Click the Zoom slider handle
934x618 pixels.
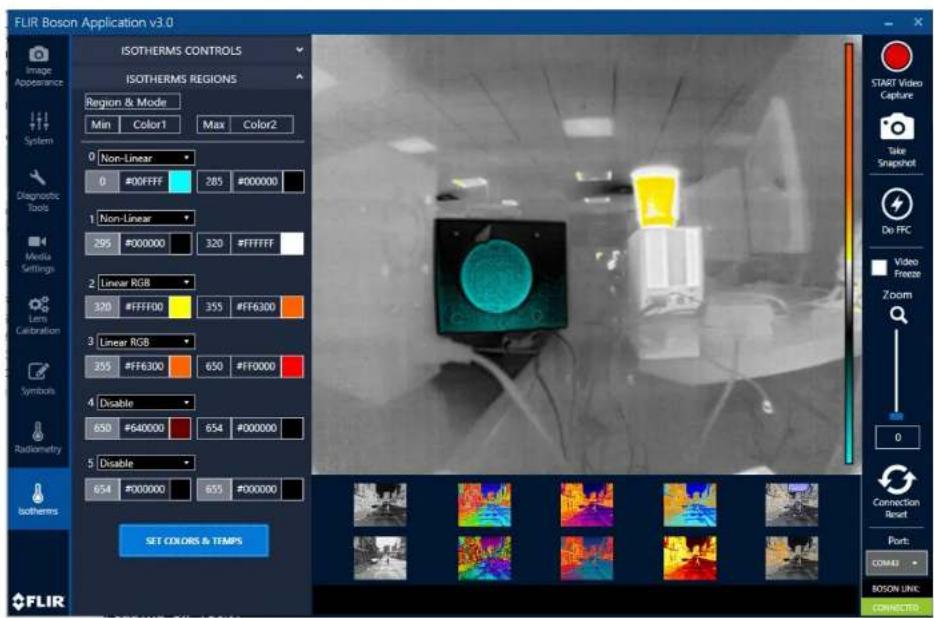[x=896, y=416]
